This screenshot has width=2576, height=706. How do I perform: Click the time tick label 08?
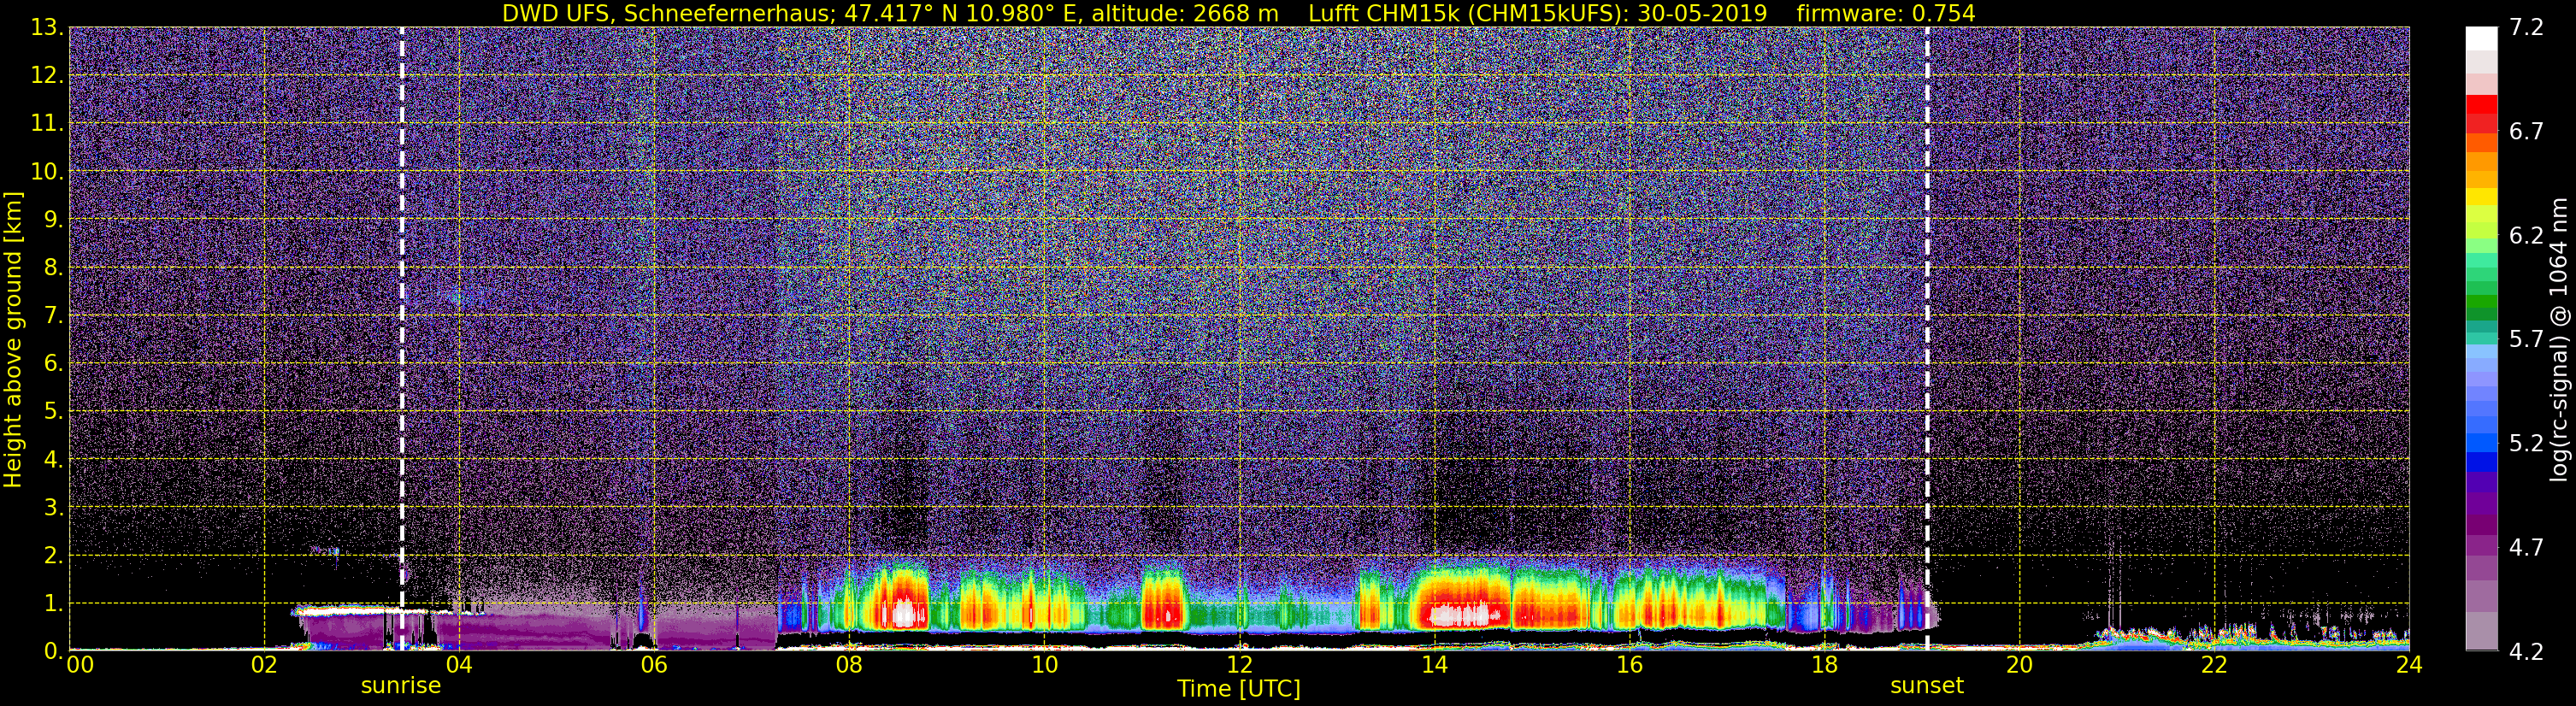(849, 665)
